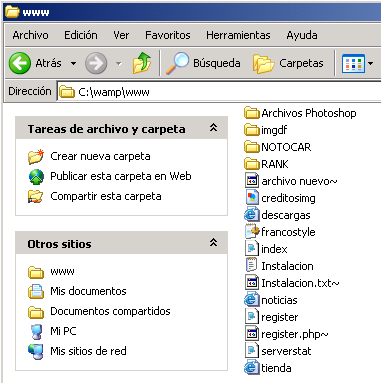The width and height of the screenshot is (381, 383).
Task: Select the creditosimg image file icon
Action: (252, 198)
